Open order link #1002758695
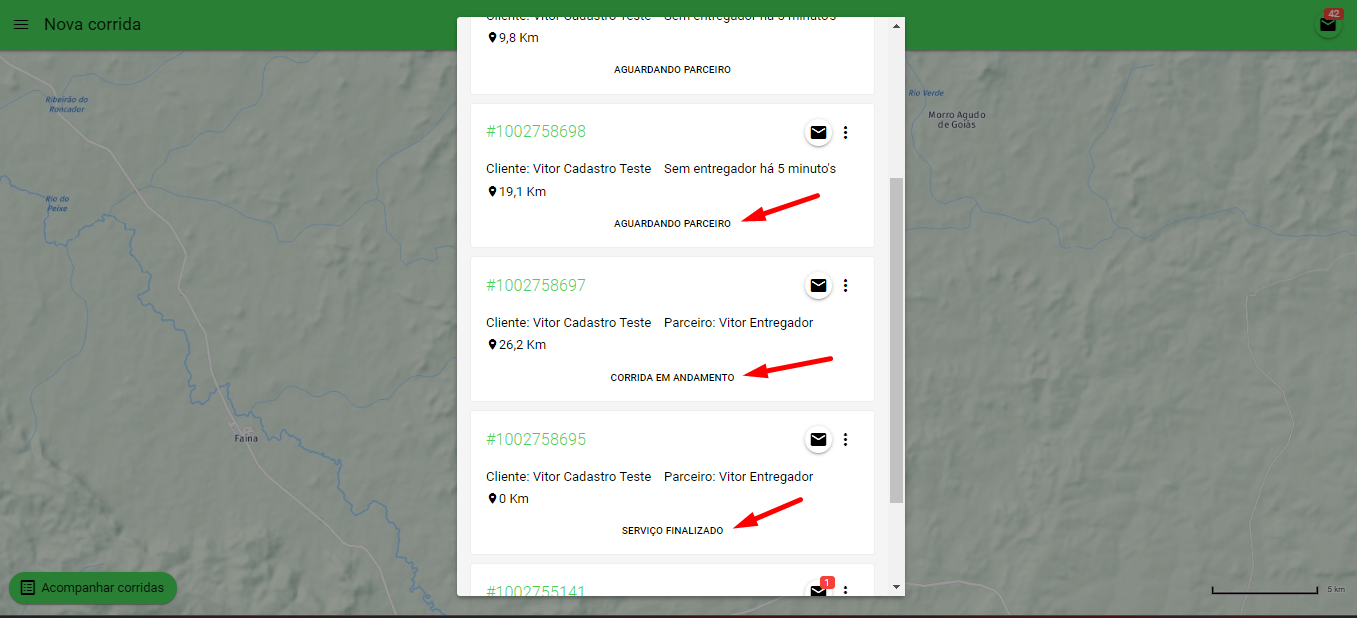1357x618 pixels. tap(536, 439)
